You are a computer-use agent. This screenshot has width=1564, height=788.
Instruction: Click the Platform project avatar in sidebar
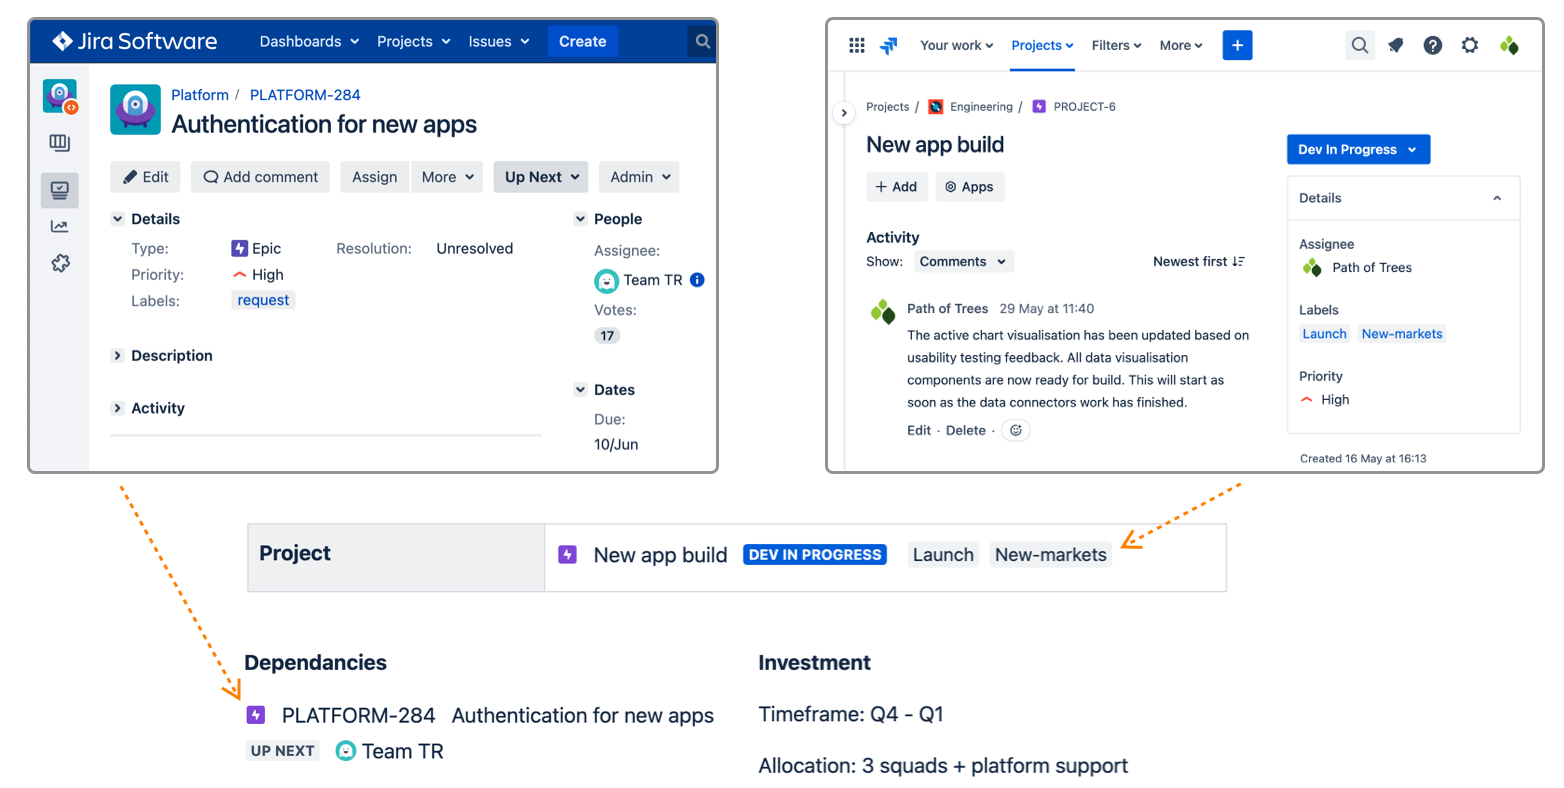click(59, 95)
